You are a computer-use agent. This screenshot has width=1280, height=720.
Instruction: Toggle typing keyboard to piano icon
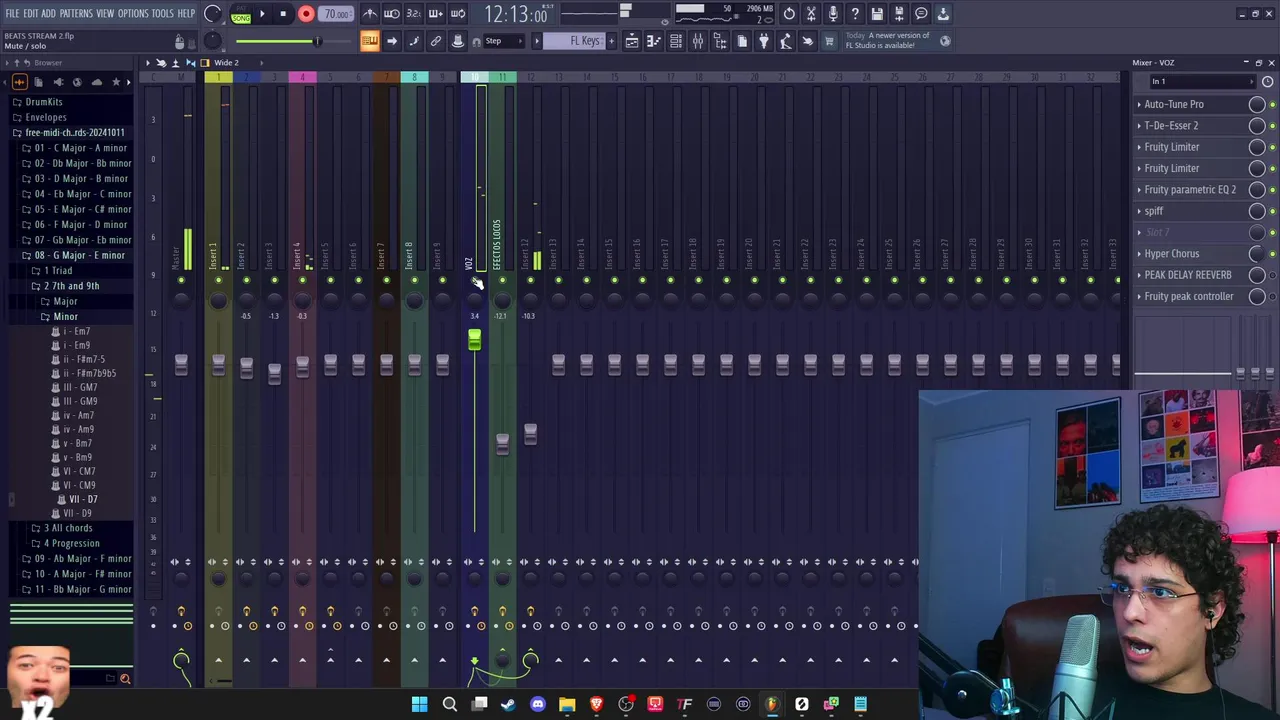coord(370,41)
